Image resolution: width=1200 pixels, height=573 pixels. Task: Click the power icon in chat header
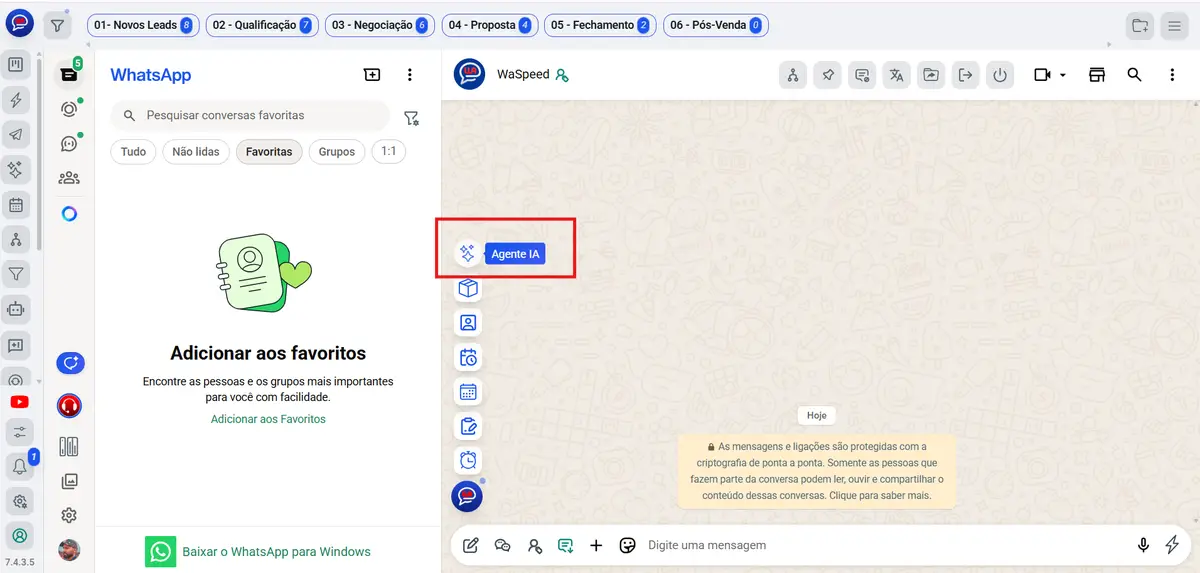coord(999,75)
